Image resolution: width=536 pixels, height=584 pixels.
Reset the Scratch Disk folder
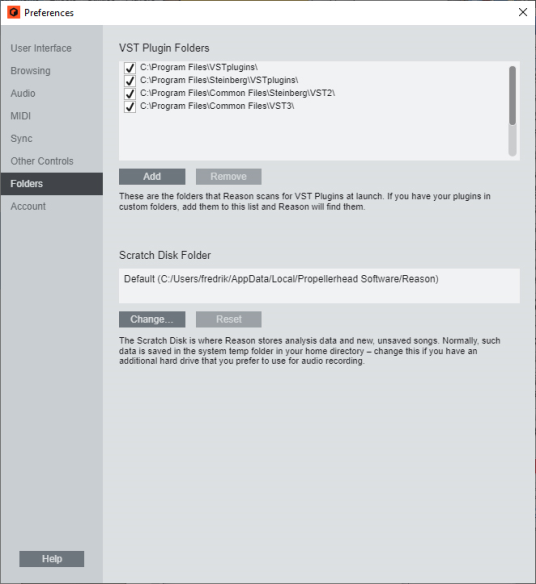229,319
